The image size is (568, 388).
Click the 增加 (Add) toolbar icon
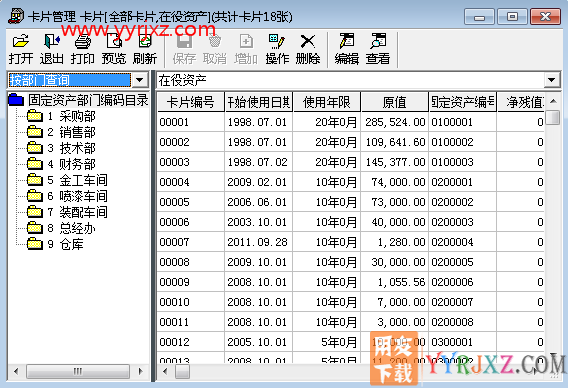click(246, 49)
